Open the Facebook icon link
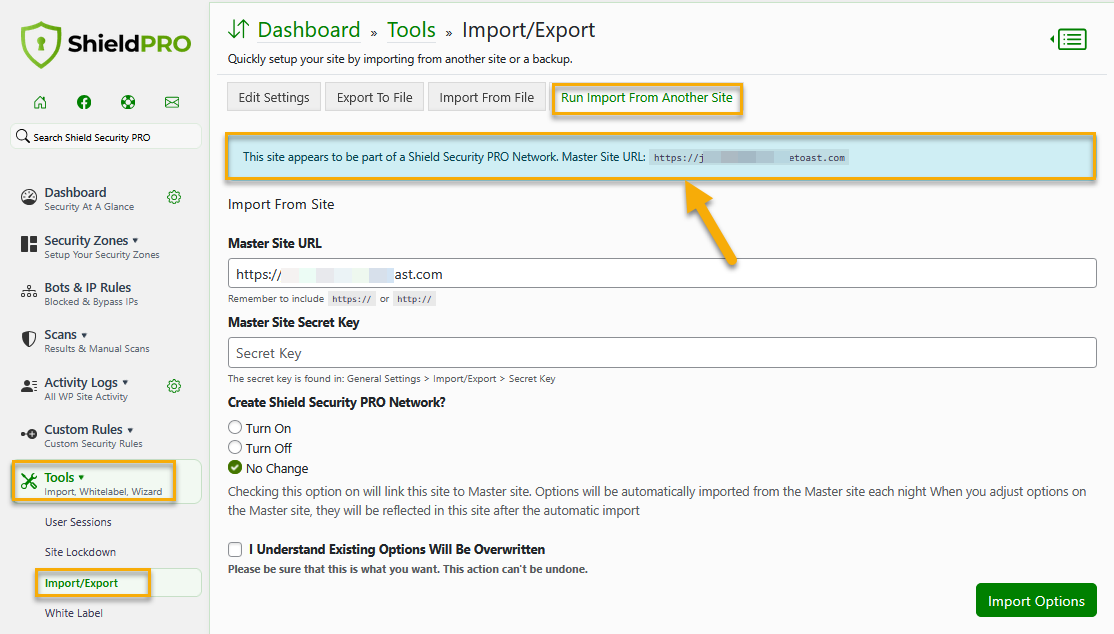This screenshot has height=634, width=1114. point(84,102)
